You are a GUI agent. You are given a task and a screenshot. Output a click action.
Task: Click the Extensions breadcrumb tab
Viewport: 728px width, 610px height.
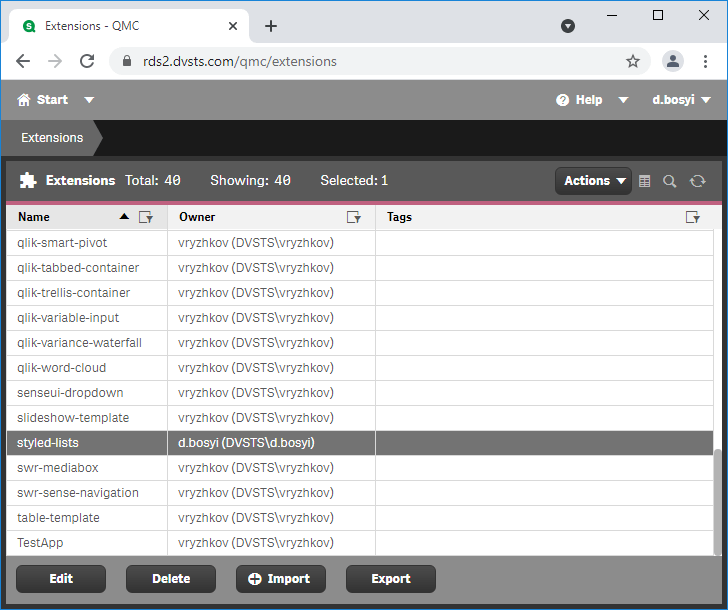coord(52,138)
